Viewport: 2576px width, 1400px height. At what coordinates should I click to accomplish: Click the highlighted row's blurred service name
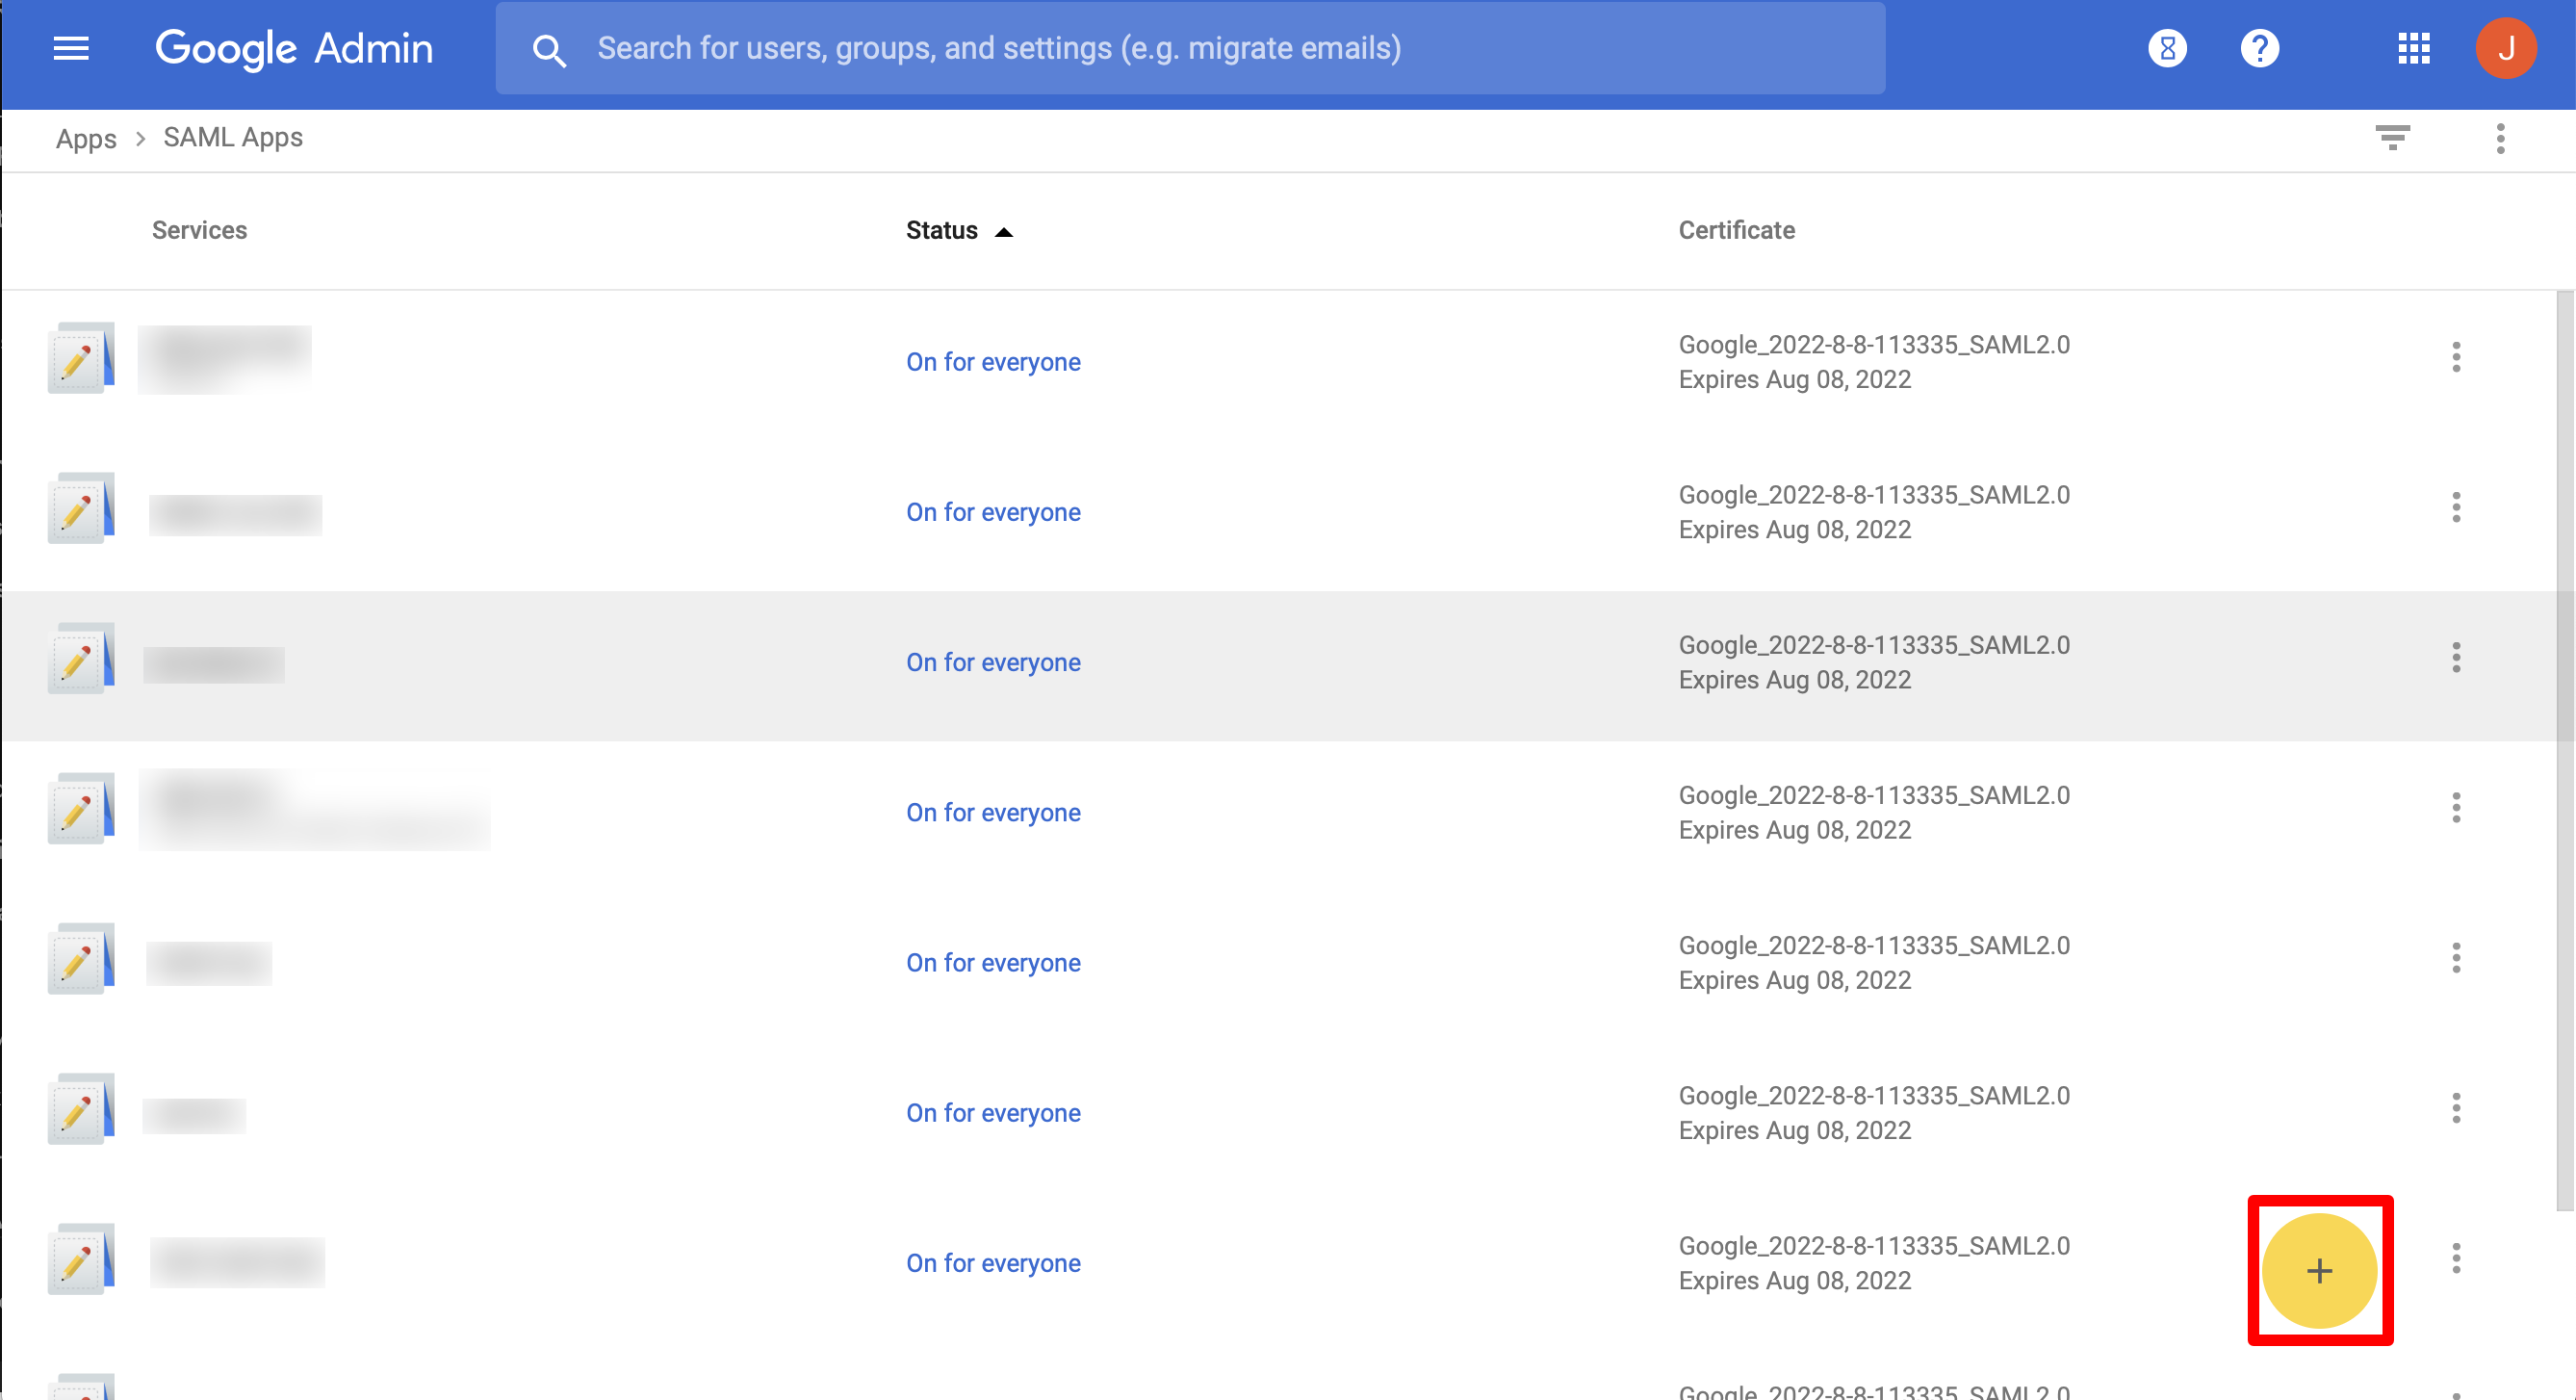(x=214, y=664)
